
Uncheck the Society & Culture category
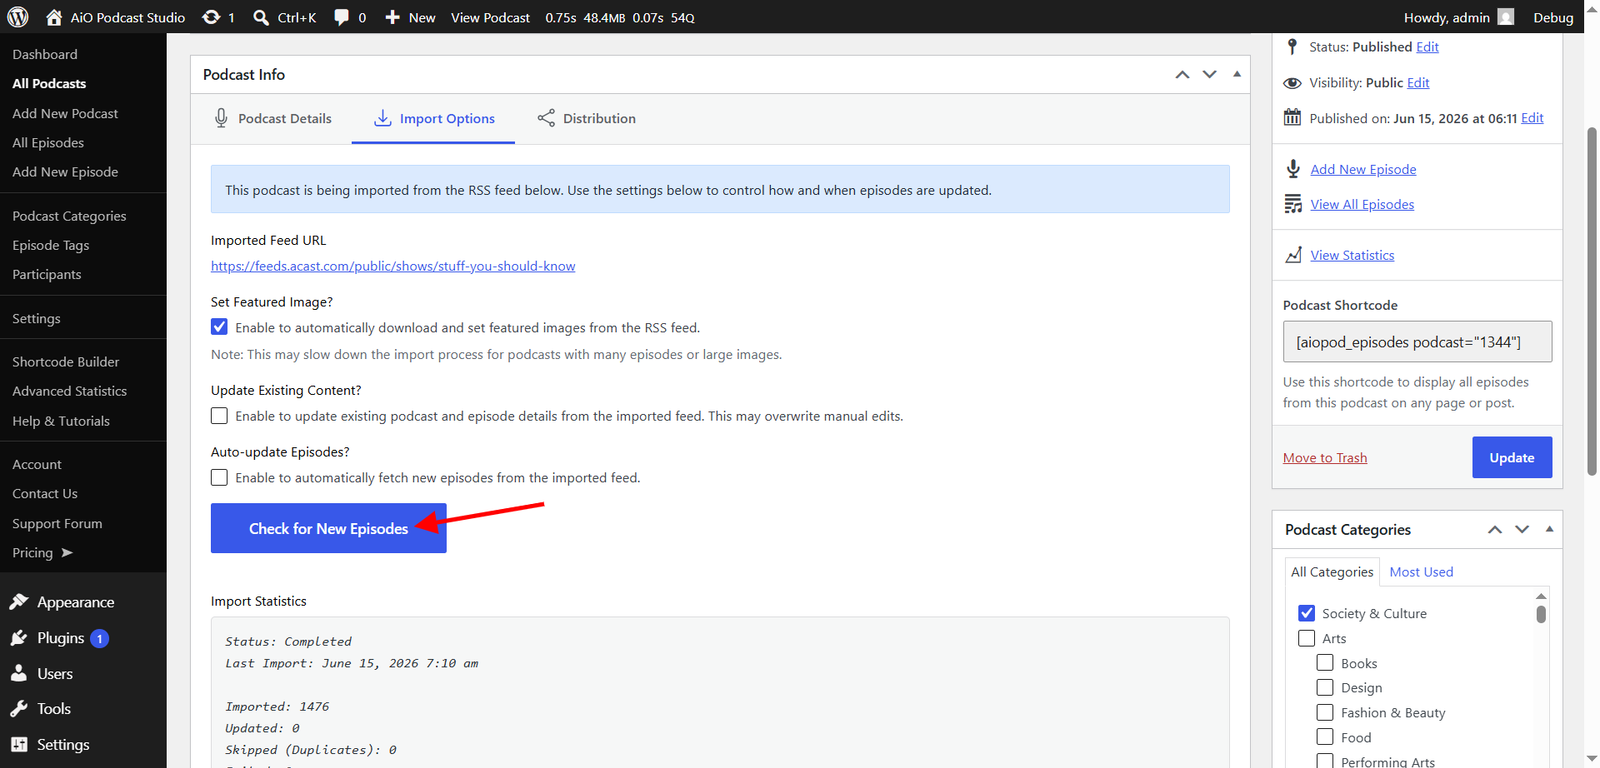[1306, 613]
